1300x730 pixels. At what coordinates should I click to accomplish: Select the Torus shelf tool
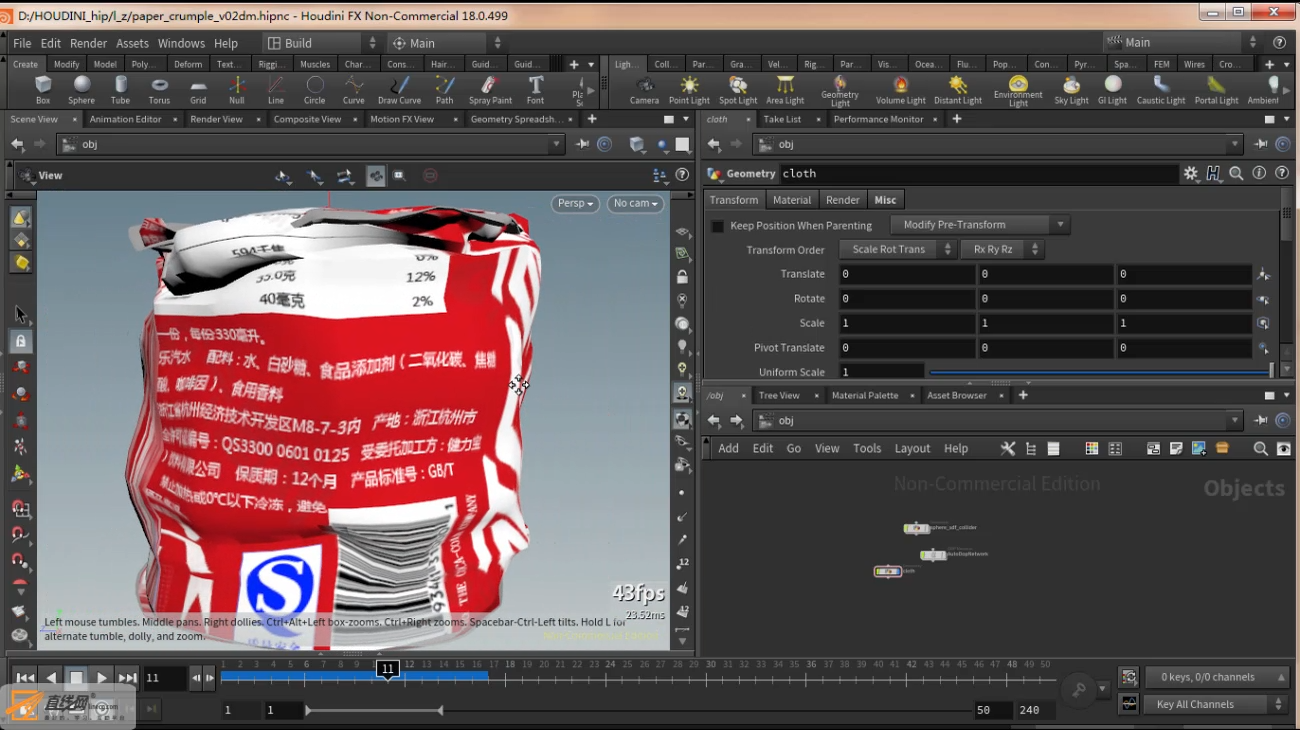click(159, 90)
